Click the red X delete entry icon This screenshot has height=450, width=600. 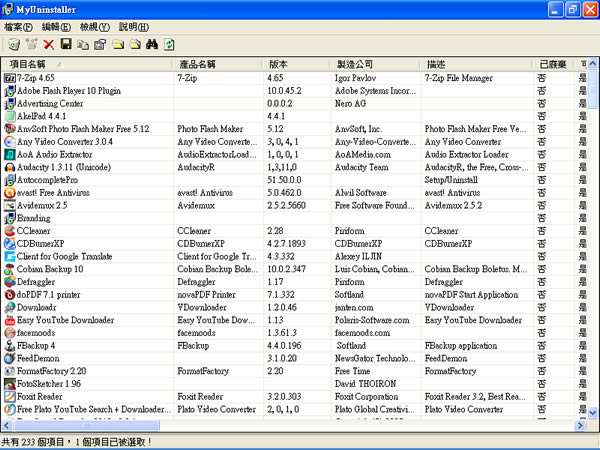[49, 44]
